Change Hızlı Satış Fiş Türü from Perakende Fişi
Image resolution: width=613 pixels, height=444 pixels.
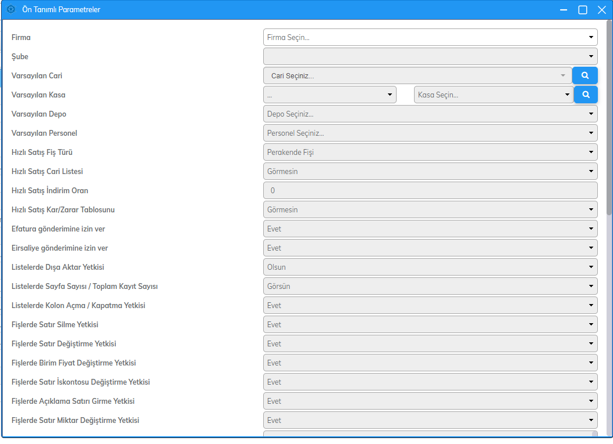(x=430, y=152)
